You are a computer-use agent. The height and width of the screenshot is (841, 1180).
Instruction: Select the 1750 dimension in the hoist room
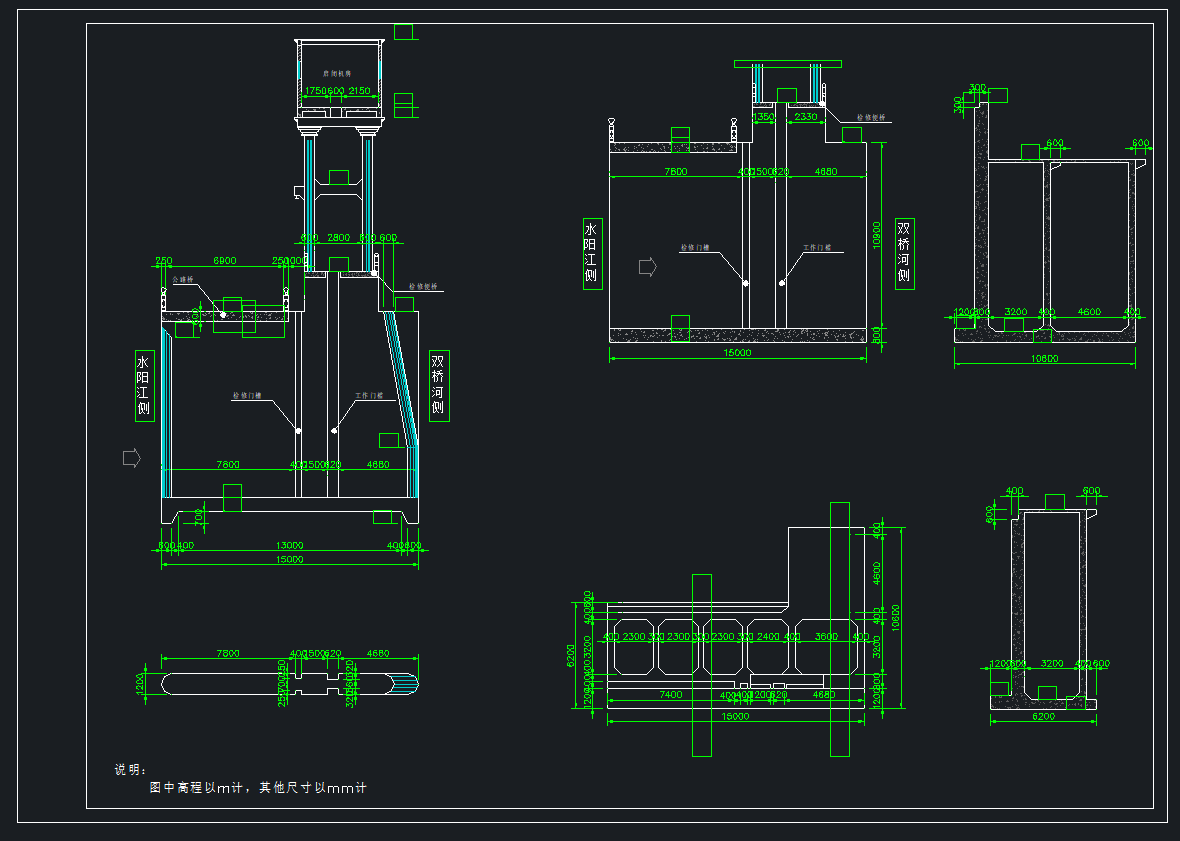[315, 91]
